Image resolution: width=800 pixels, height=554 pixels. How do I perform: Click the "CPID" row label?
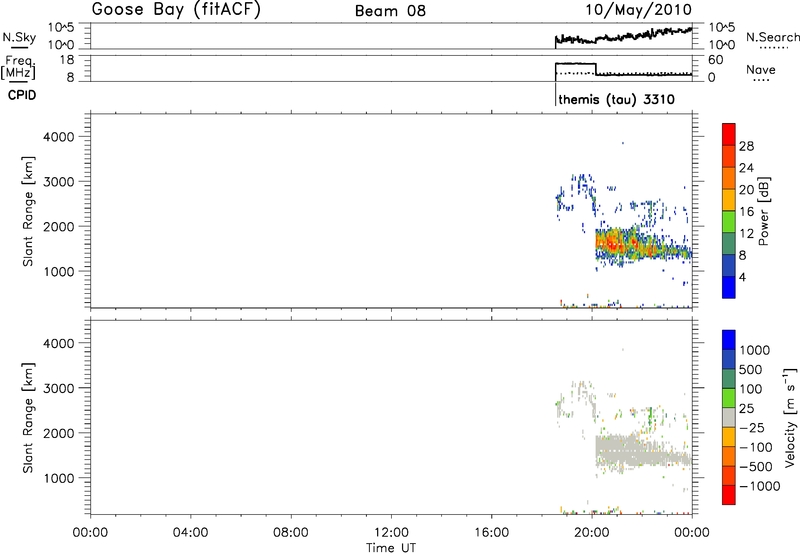pyautogui.click(x=22, y=95)
